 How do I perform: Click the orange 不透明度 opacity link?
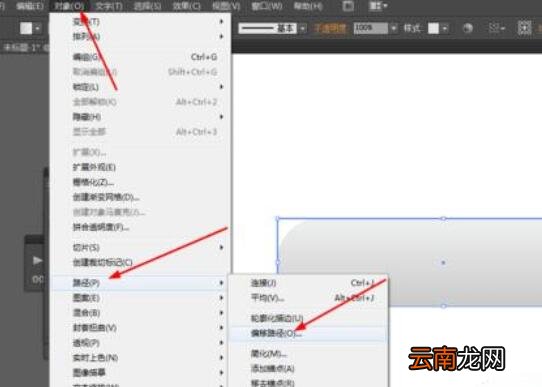330,28
